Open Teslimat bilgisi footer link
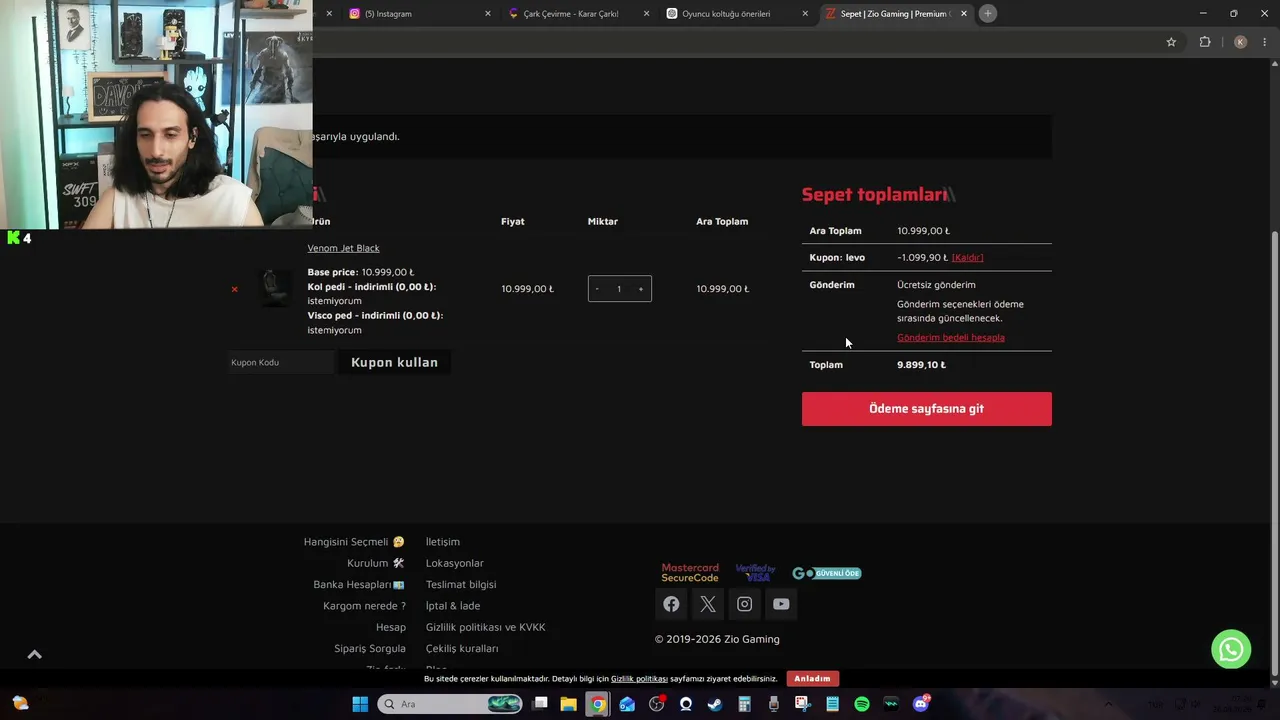The image size is (1280, 720). coord(461,585)
